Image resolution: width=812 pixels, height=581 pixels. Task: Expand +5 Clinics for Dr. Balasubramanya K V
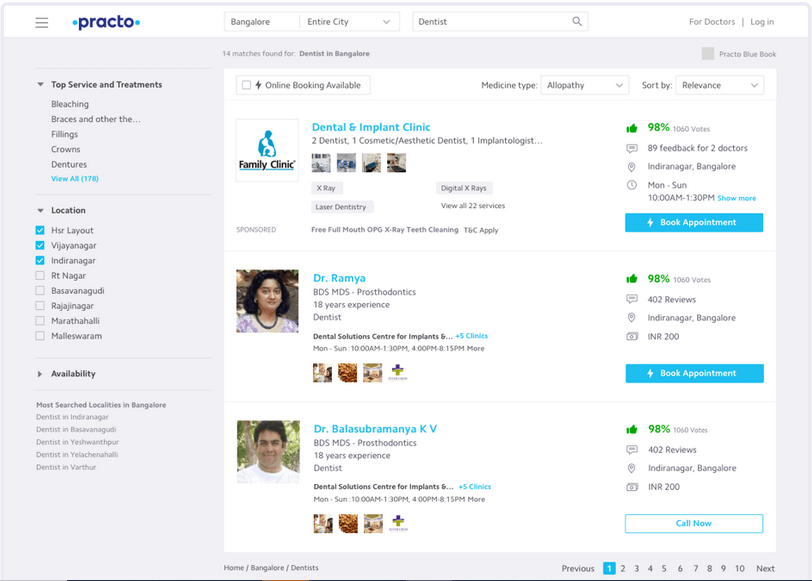point(474,487)
